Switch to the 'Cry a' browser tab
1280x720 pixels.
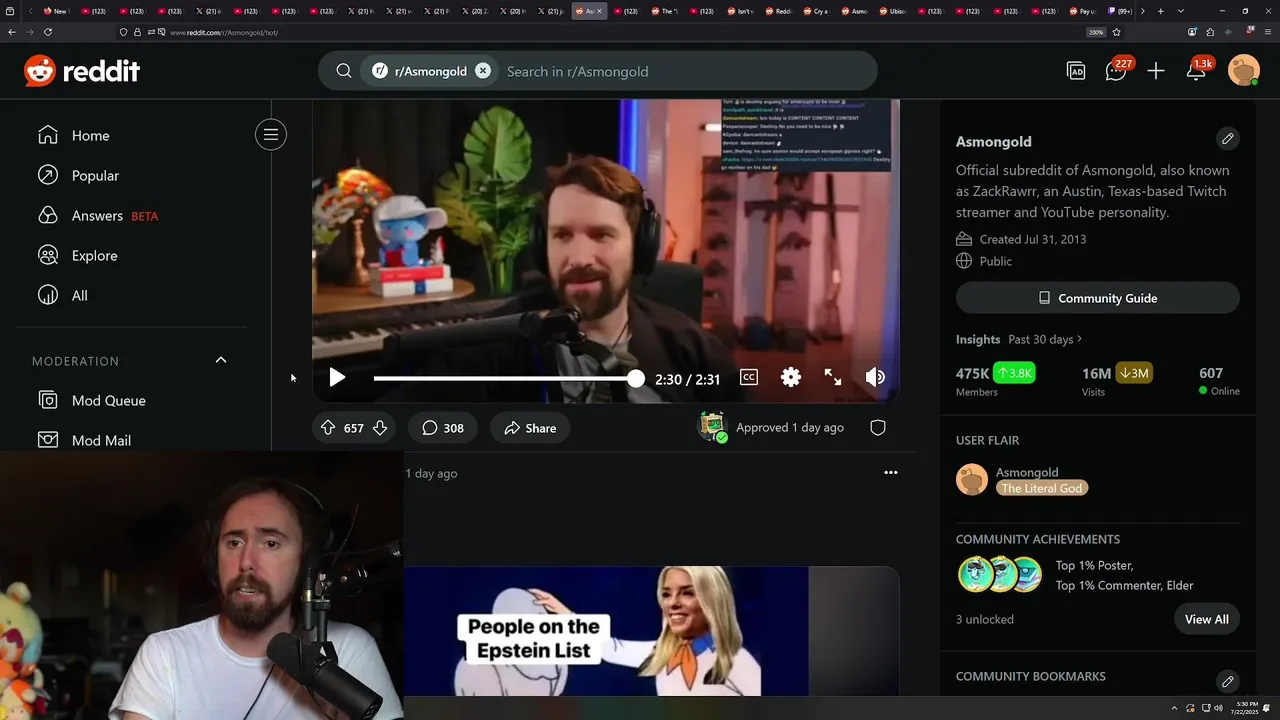[x=816, y=11]
